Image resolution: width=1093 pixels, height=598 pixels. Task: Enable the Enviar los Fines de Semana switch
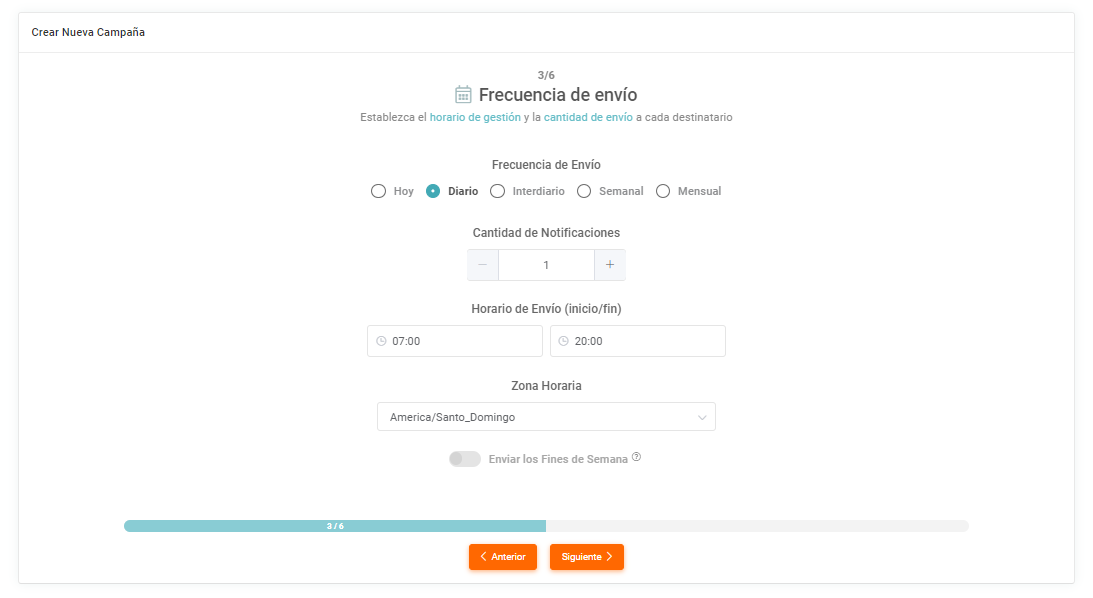[x=464, y=459]
